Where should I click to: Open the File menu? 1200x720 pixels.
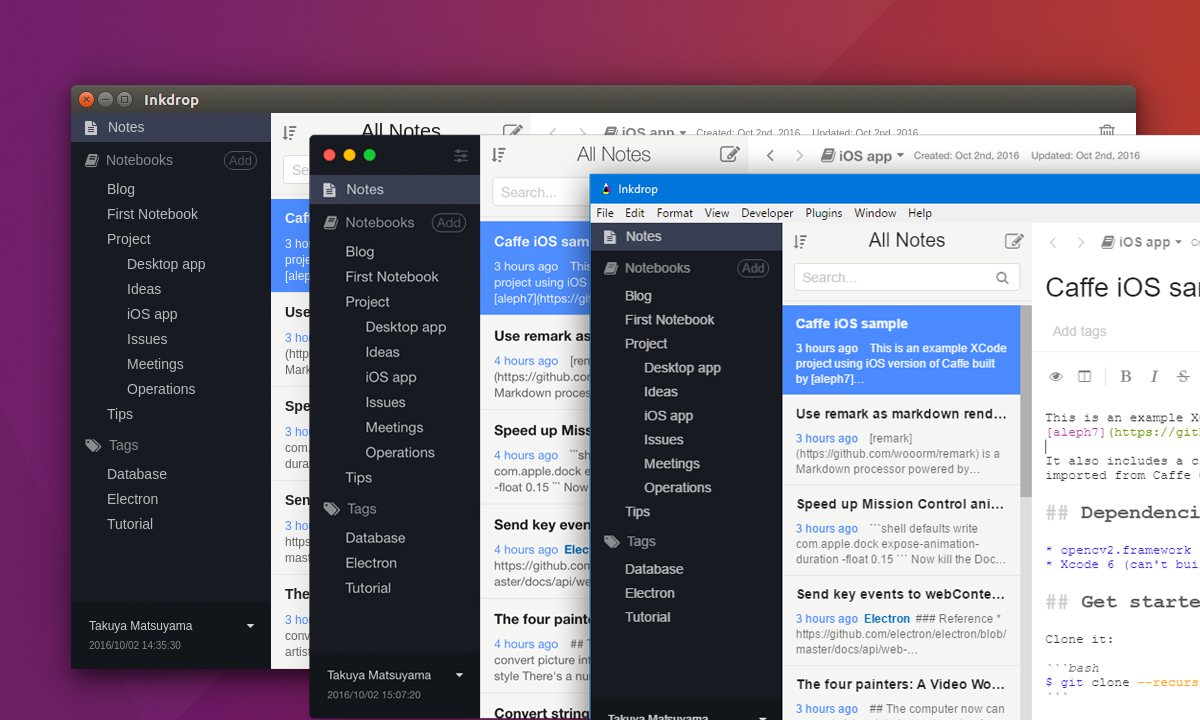click(x=605, y=213)
